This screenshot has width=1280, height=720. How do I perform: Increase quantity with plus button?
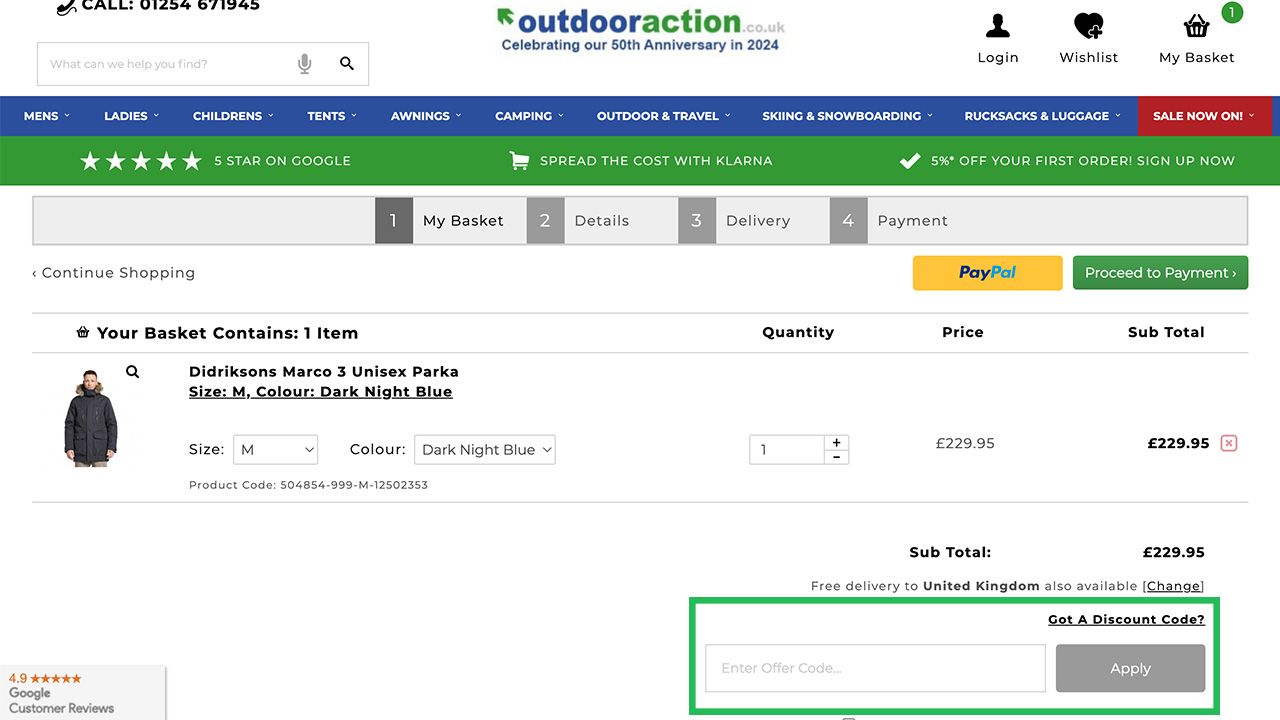[836, 442]
